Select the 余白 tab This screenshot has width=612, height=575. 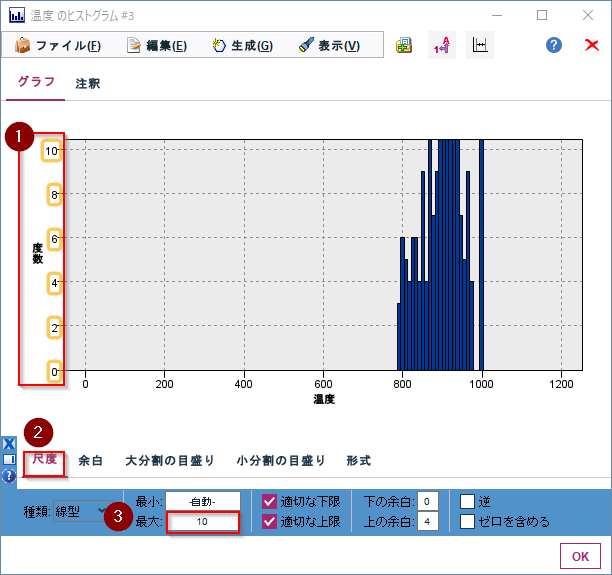point(91,461)
